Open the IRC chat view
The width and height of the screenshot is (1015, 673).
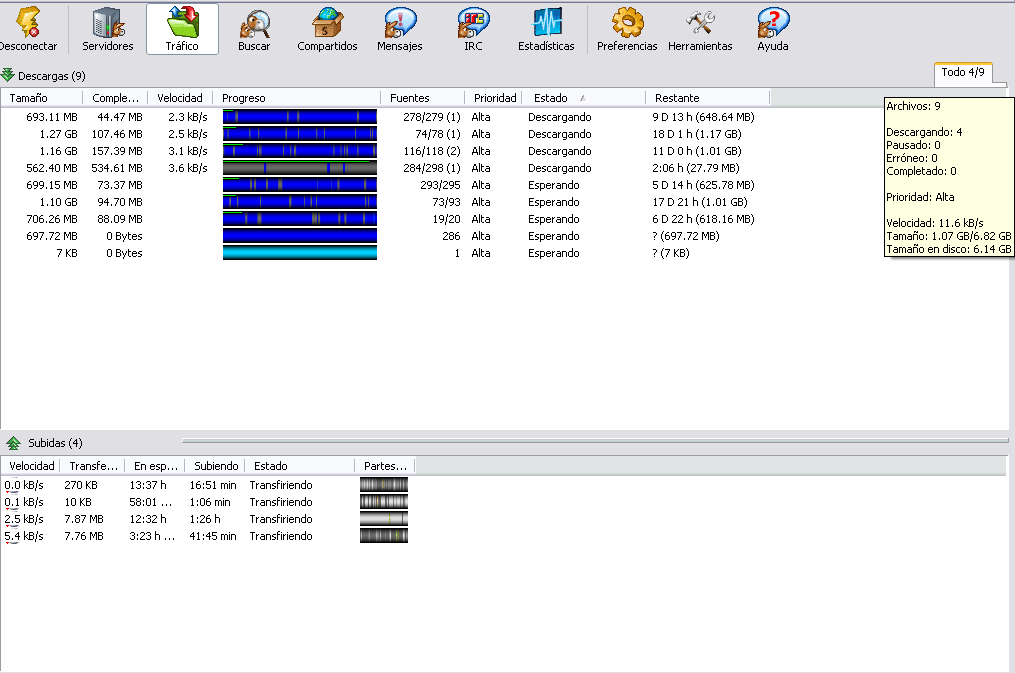473,29
